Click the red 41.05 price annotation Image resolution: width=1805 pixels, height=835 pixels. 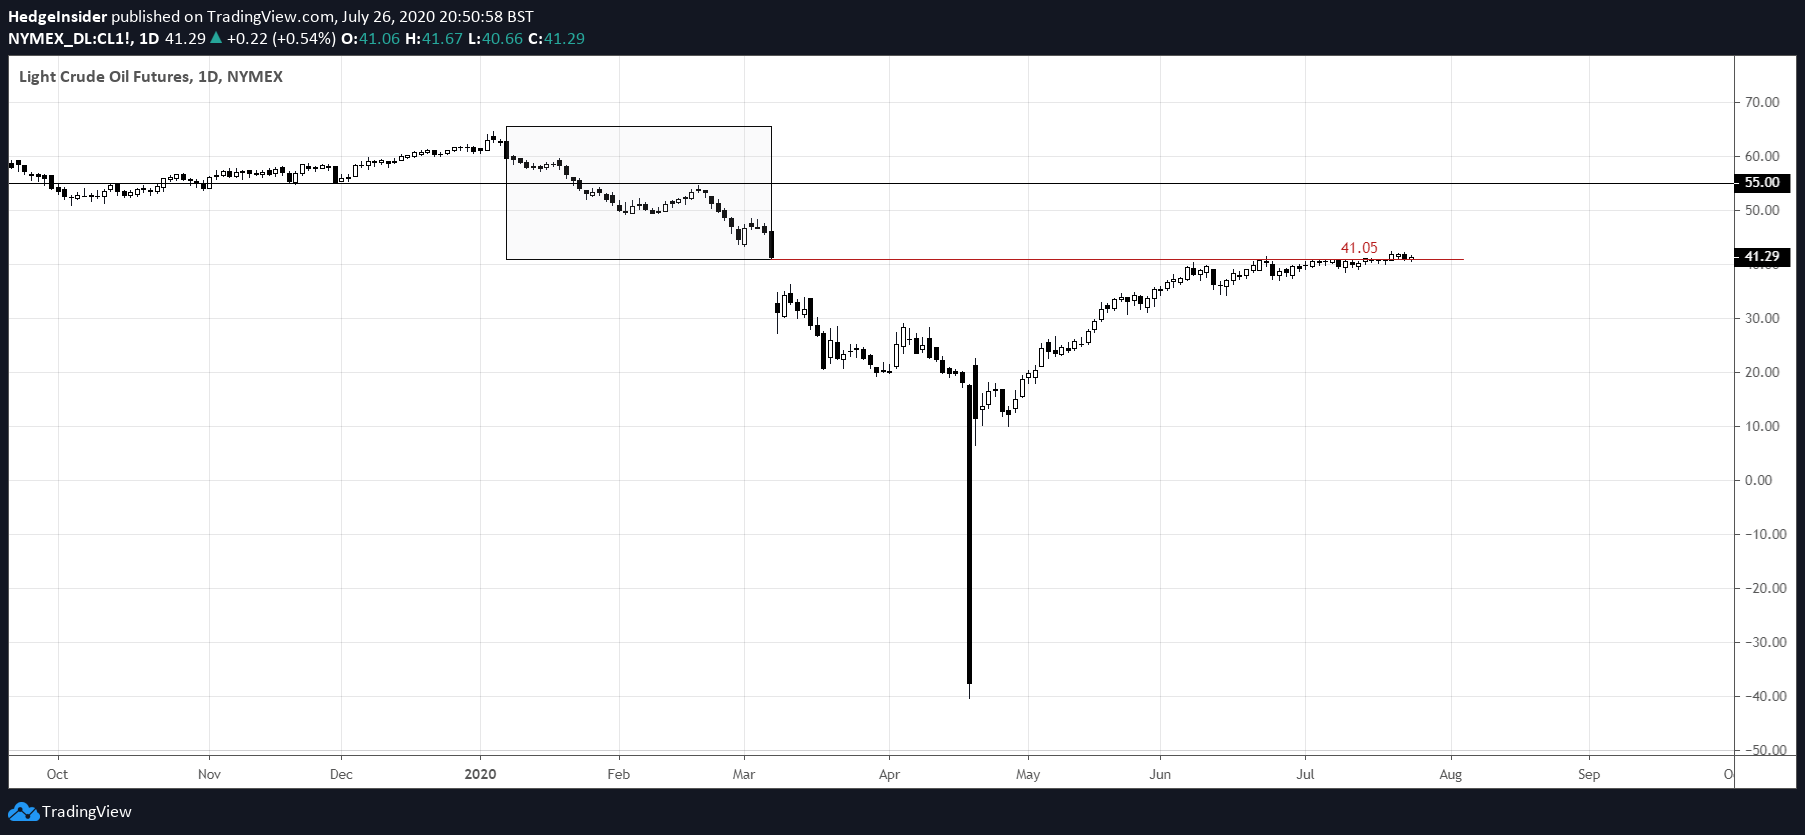(1359, 248)
